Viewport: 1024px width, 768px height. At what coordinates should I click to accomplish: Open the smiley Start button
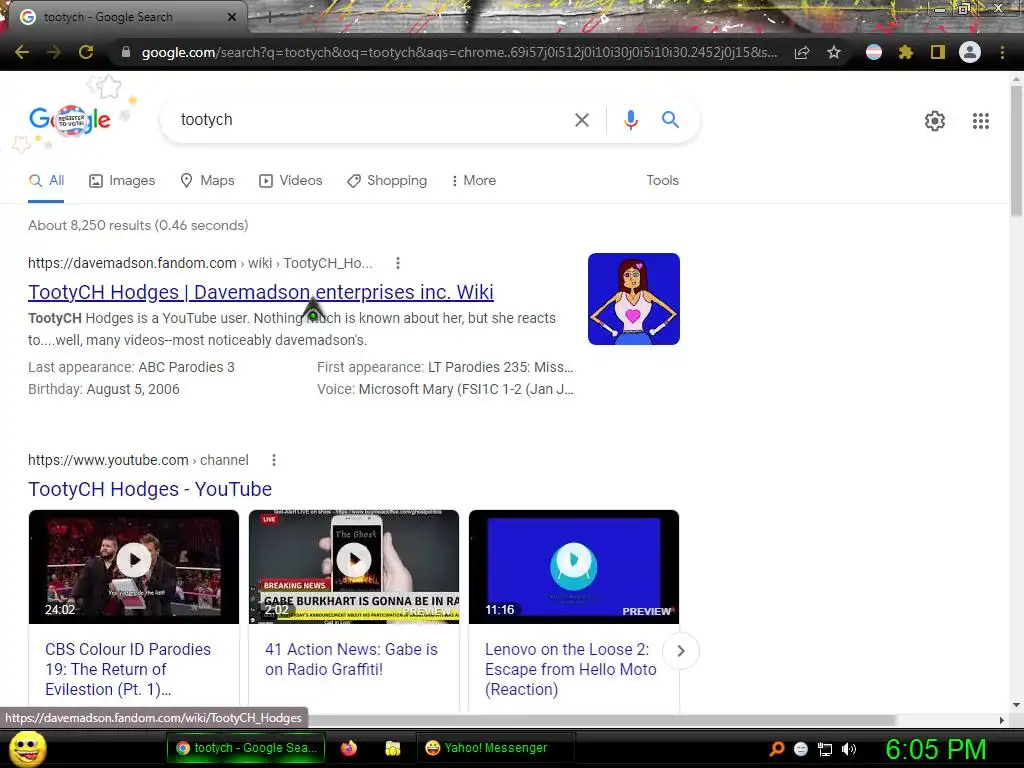point(27,748)
